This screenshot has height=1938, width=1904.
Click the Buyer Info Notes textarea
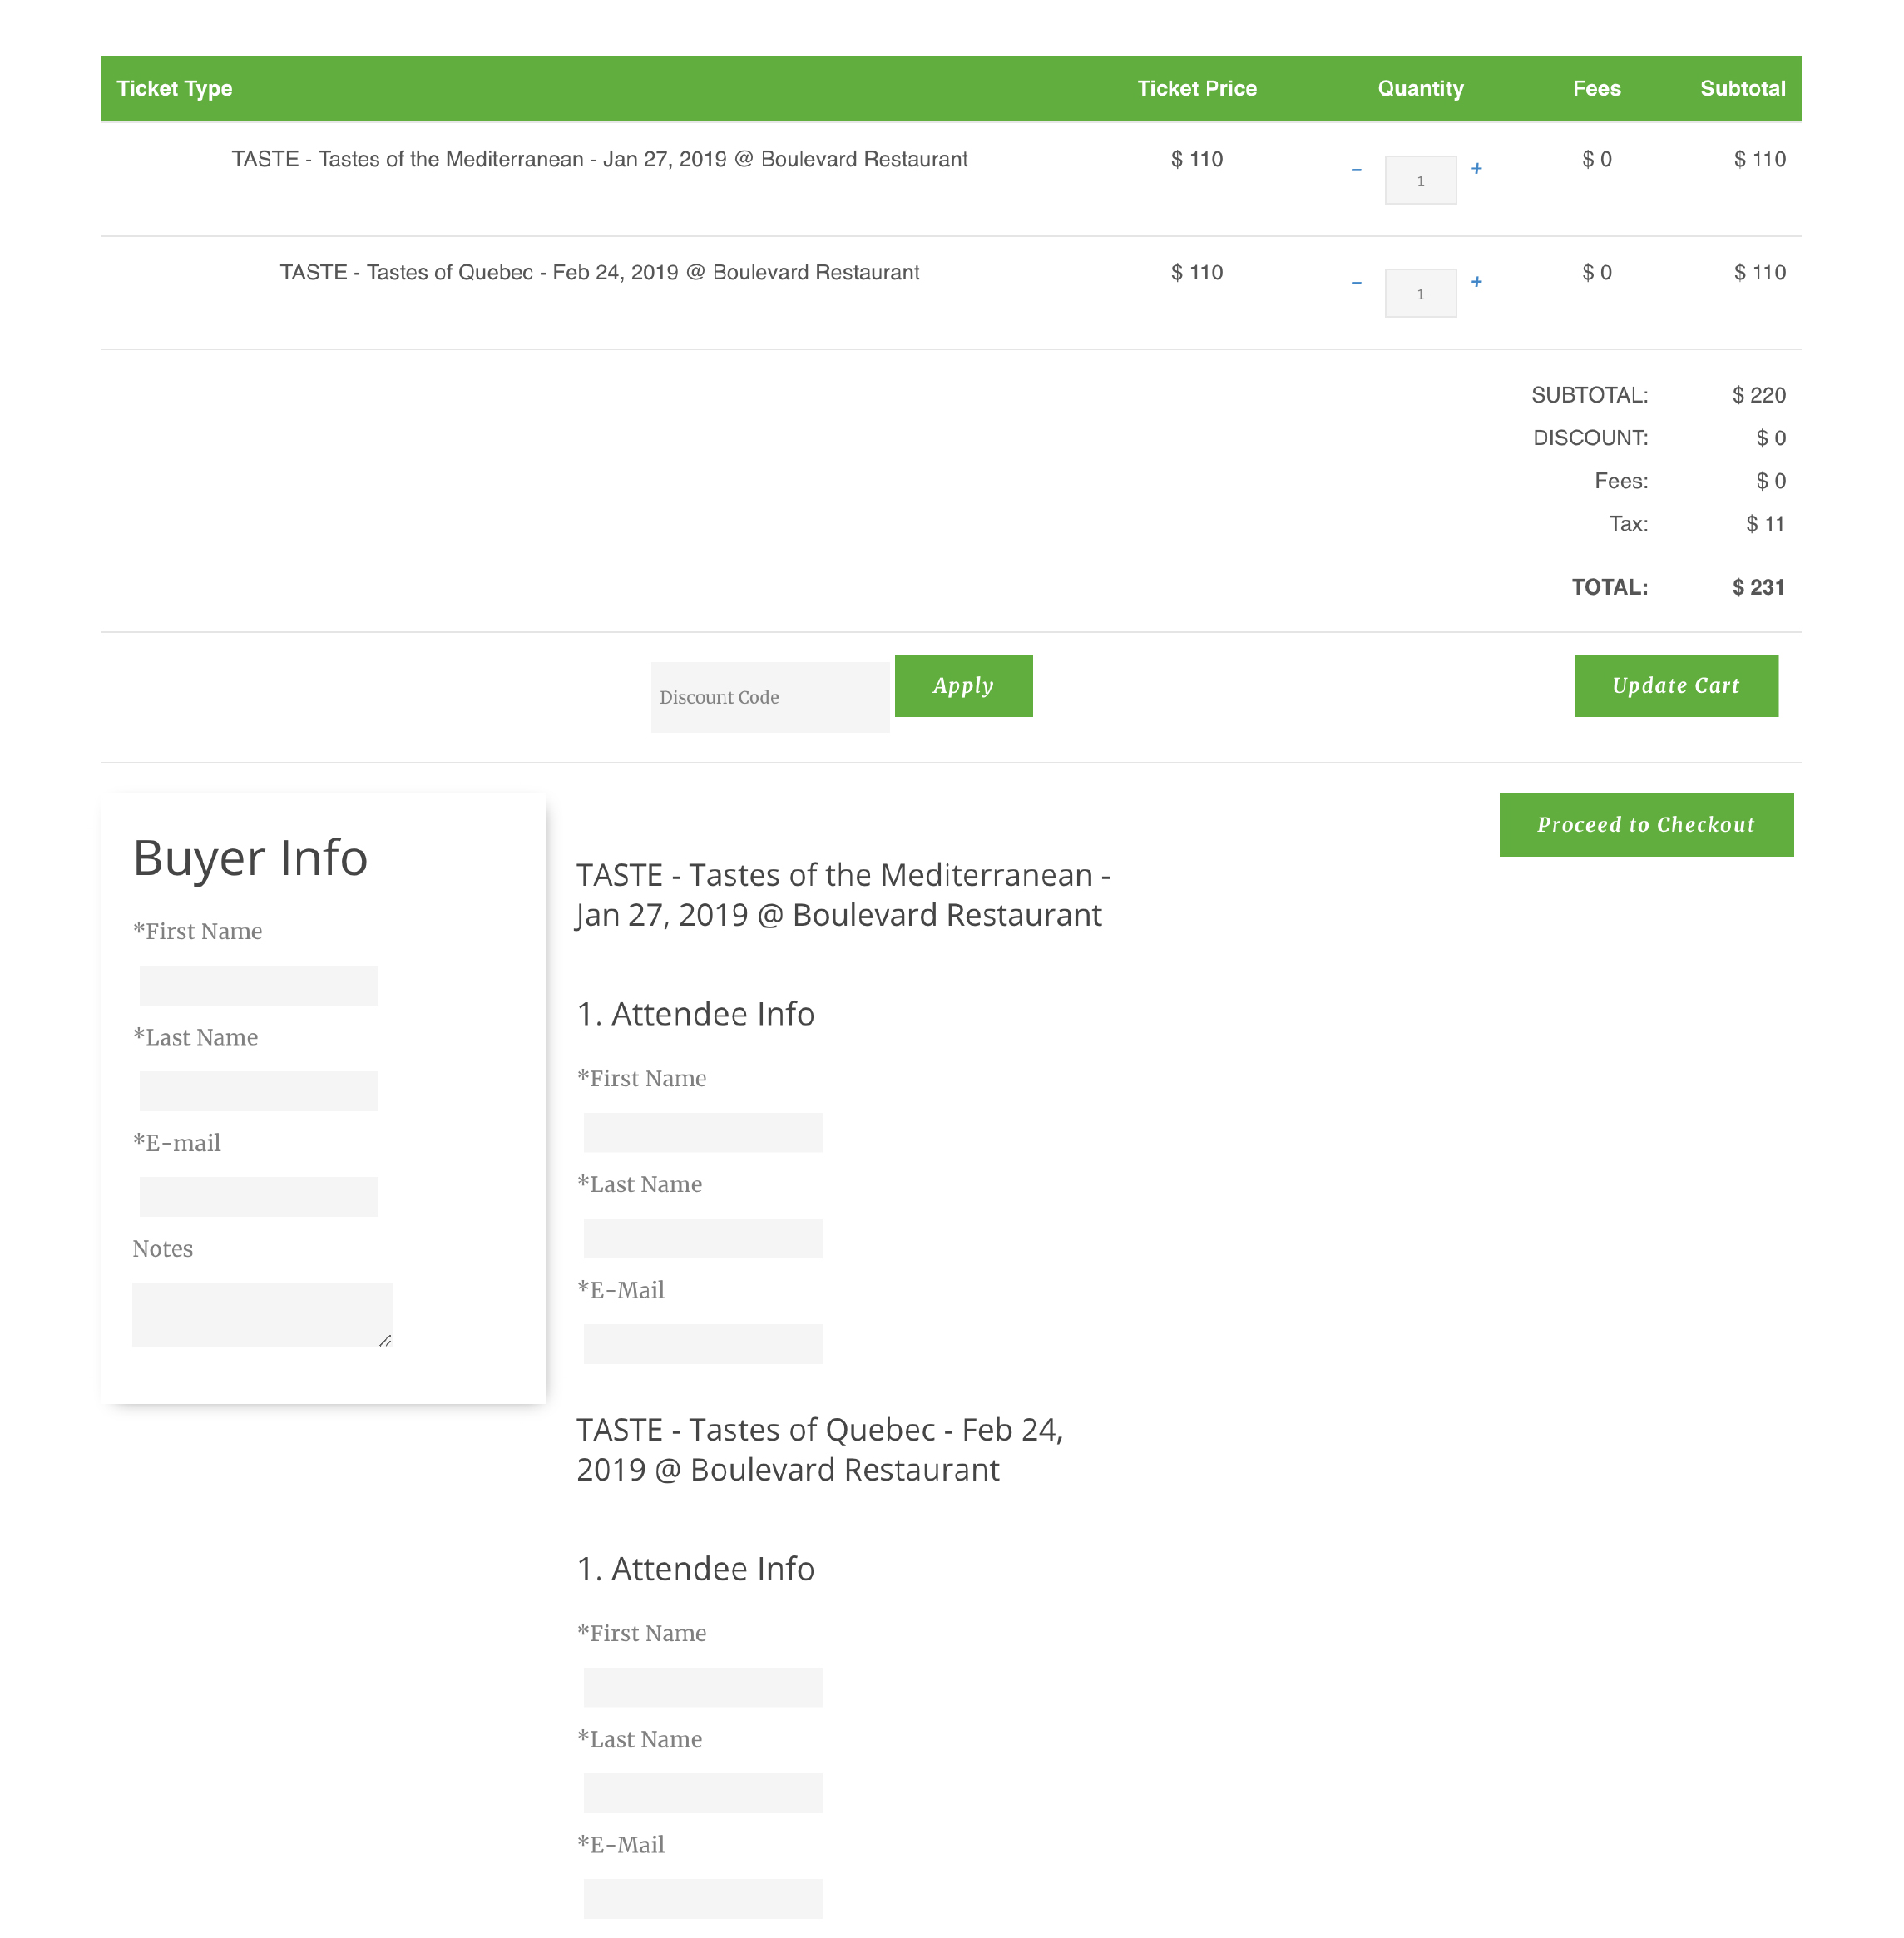pos(261,1314)
